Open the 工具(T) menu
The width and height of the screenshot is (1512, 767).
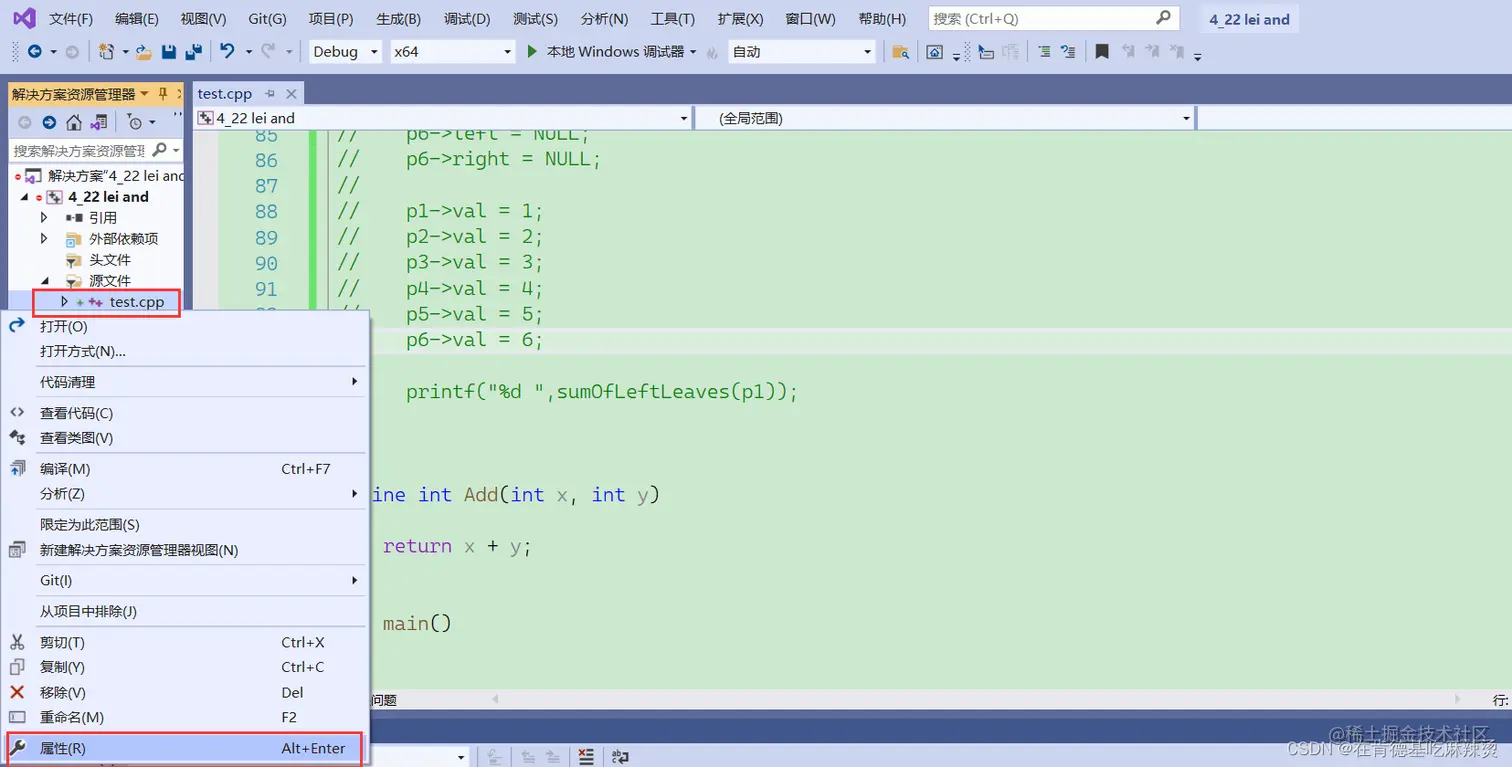673,19
